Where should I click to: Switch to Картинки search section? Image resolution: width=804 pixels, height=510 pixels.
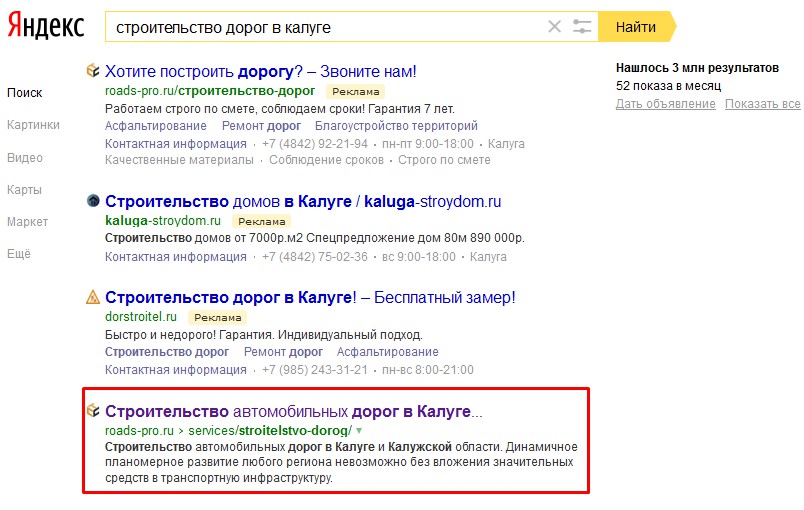33,125
